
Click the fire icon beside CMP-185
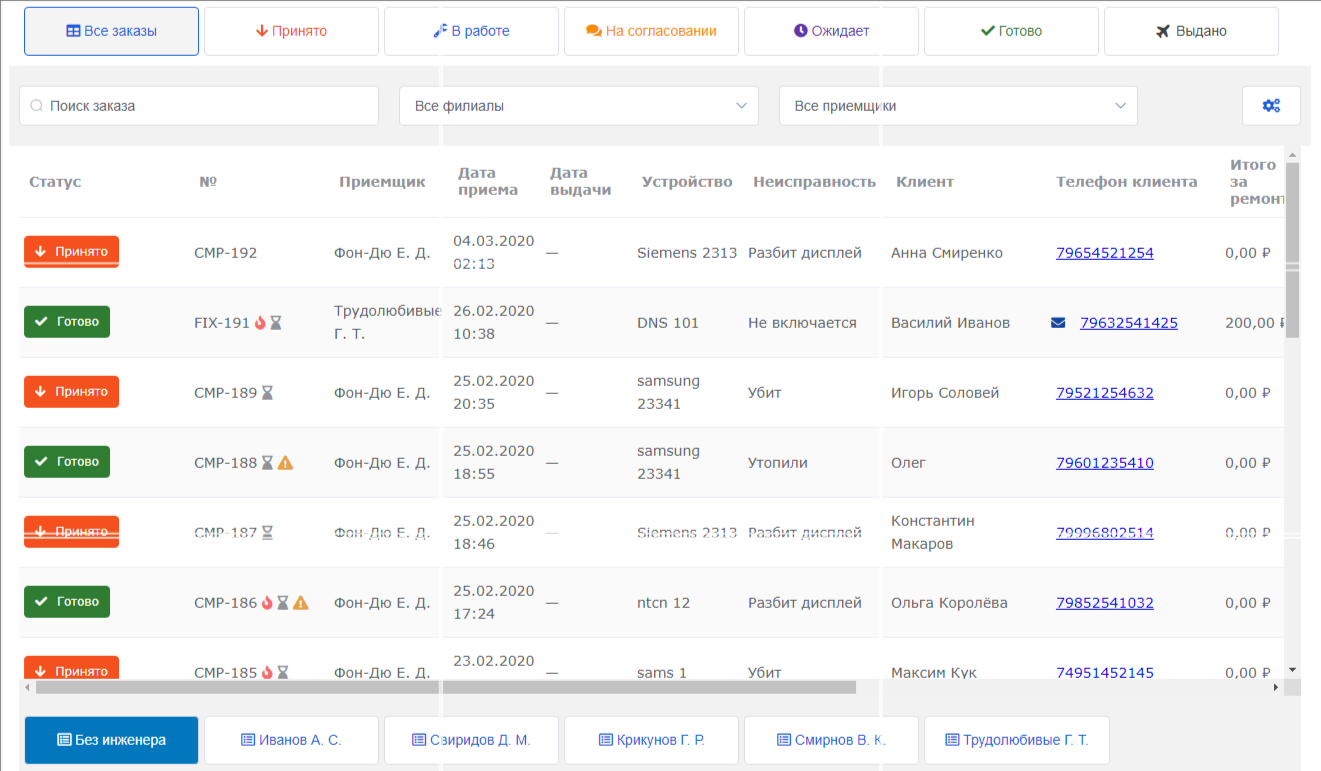pos(267,673)
